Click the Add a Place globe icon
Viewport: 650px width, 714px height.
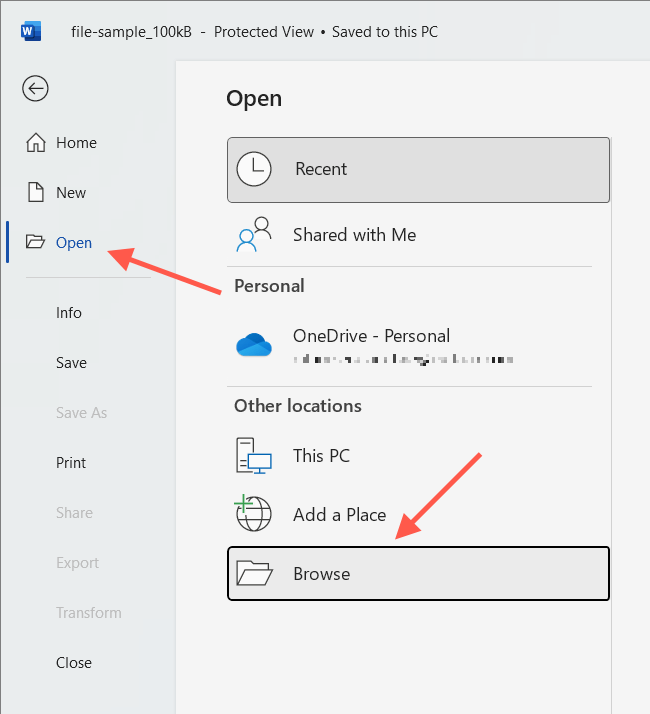(254, 514)
